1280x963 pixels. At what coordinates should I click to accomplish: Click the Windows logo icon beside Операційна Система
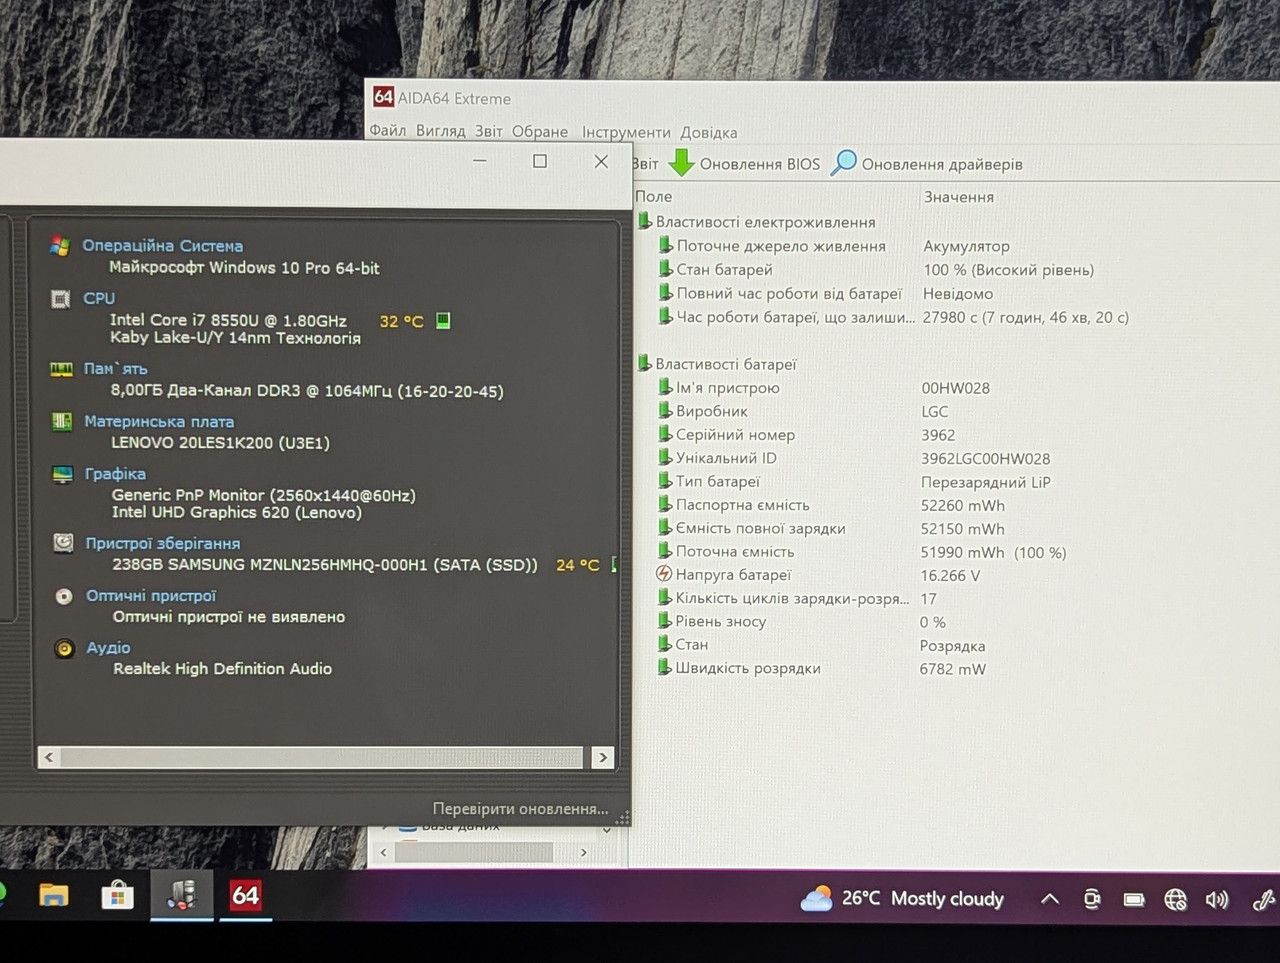tap(60, 246)
